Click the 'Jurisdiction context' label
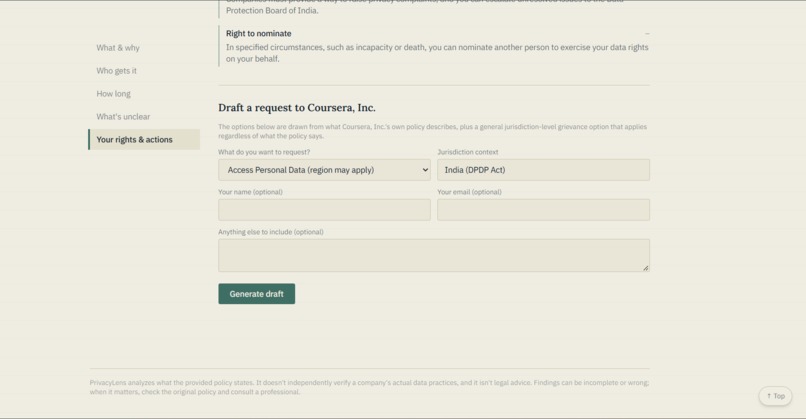The image size is (806, 419). (468, 152)
